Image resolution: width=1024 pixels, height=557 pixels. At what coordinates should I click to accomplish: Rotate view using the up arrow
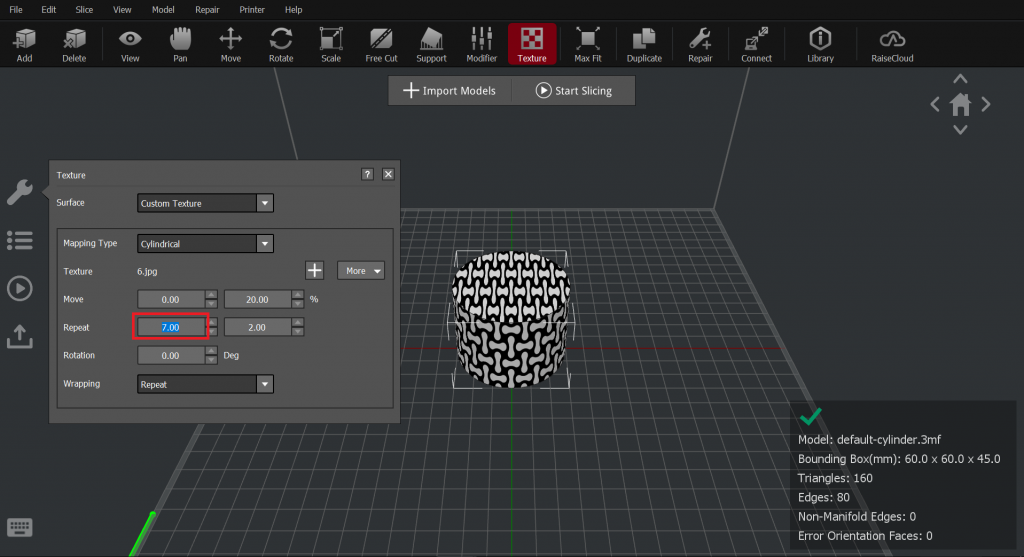[x=960, y=79]
